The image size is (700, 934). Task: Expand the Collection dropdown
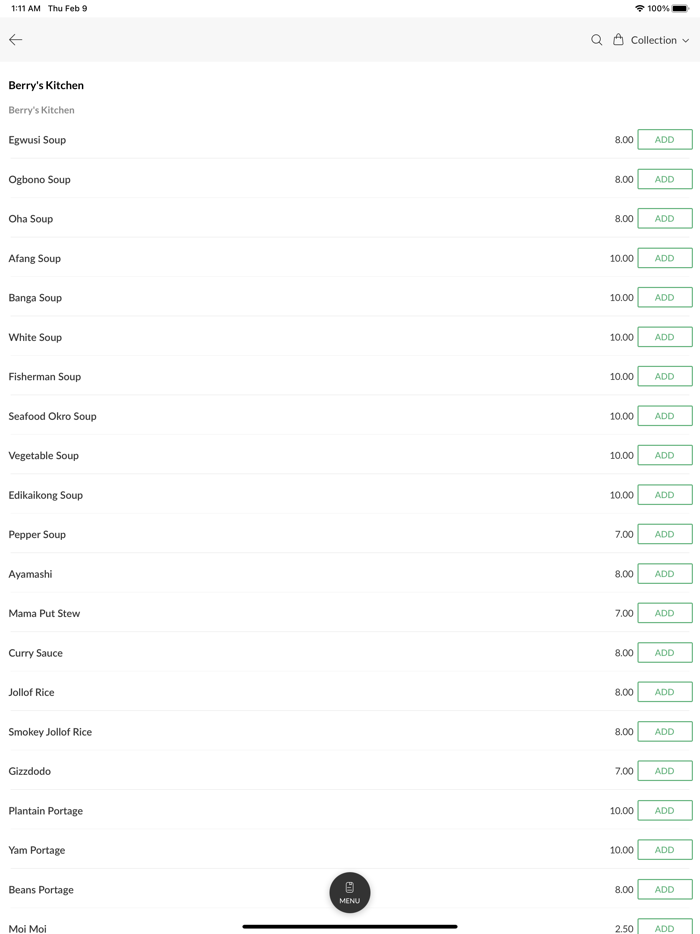(660, 40)
